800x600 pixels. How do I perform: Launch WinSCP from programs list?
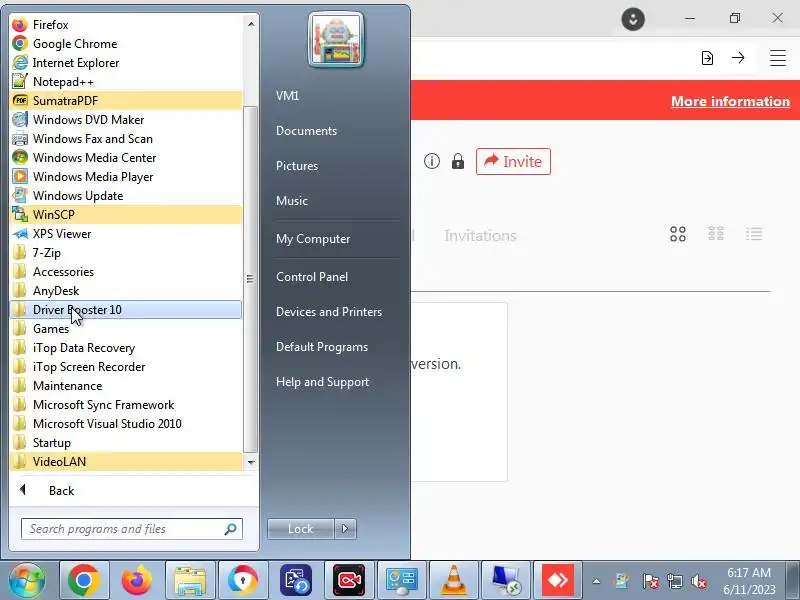click(x=126, y=214)
